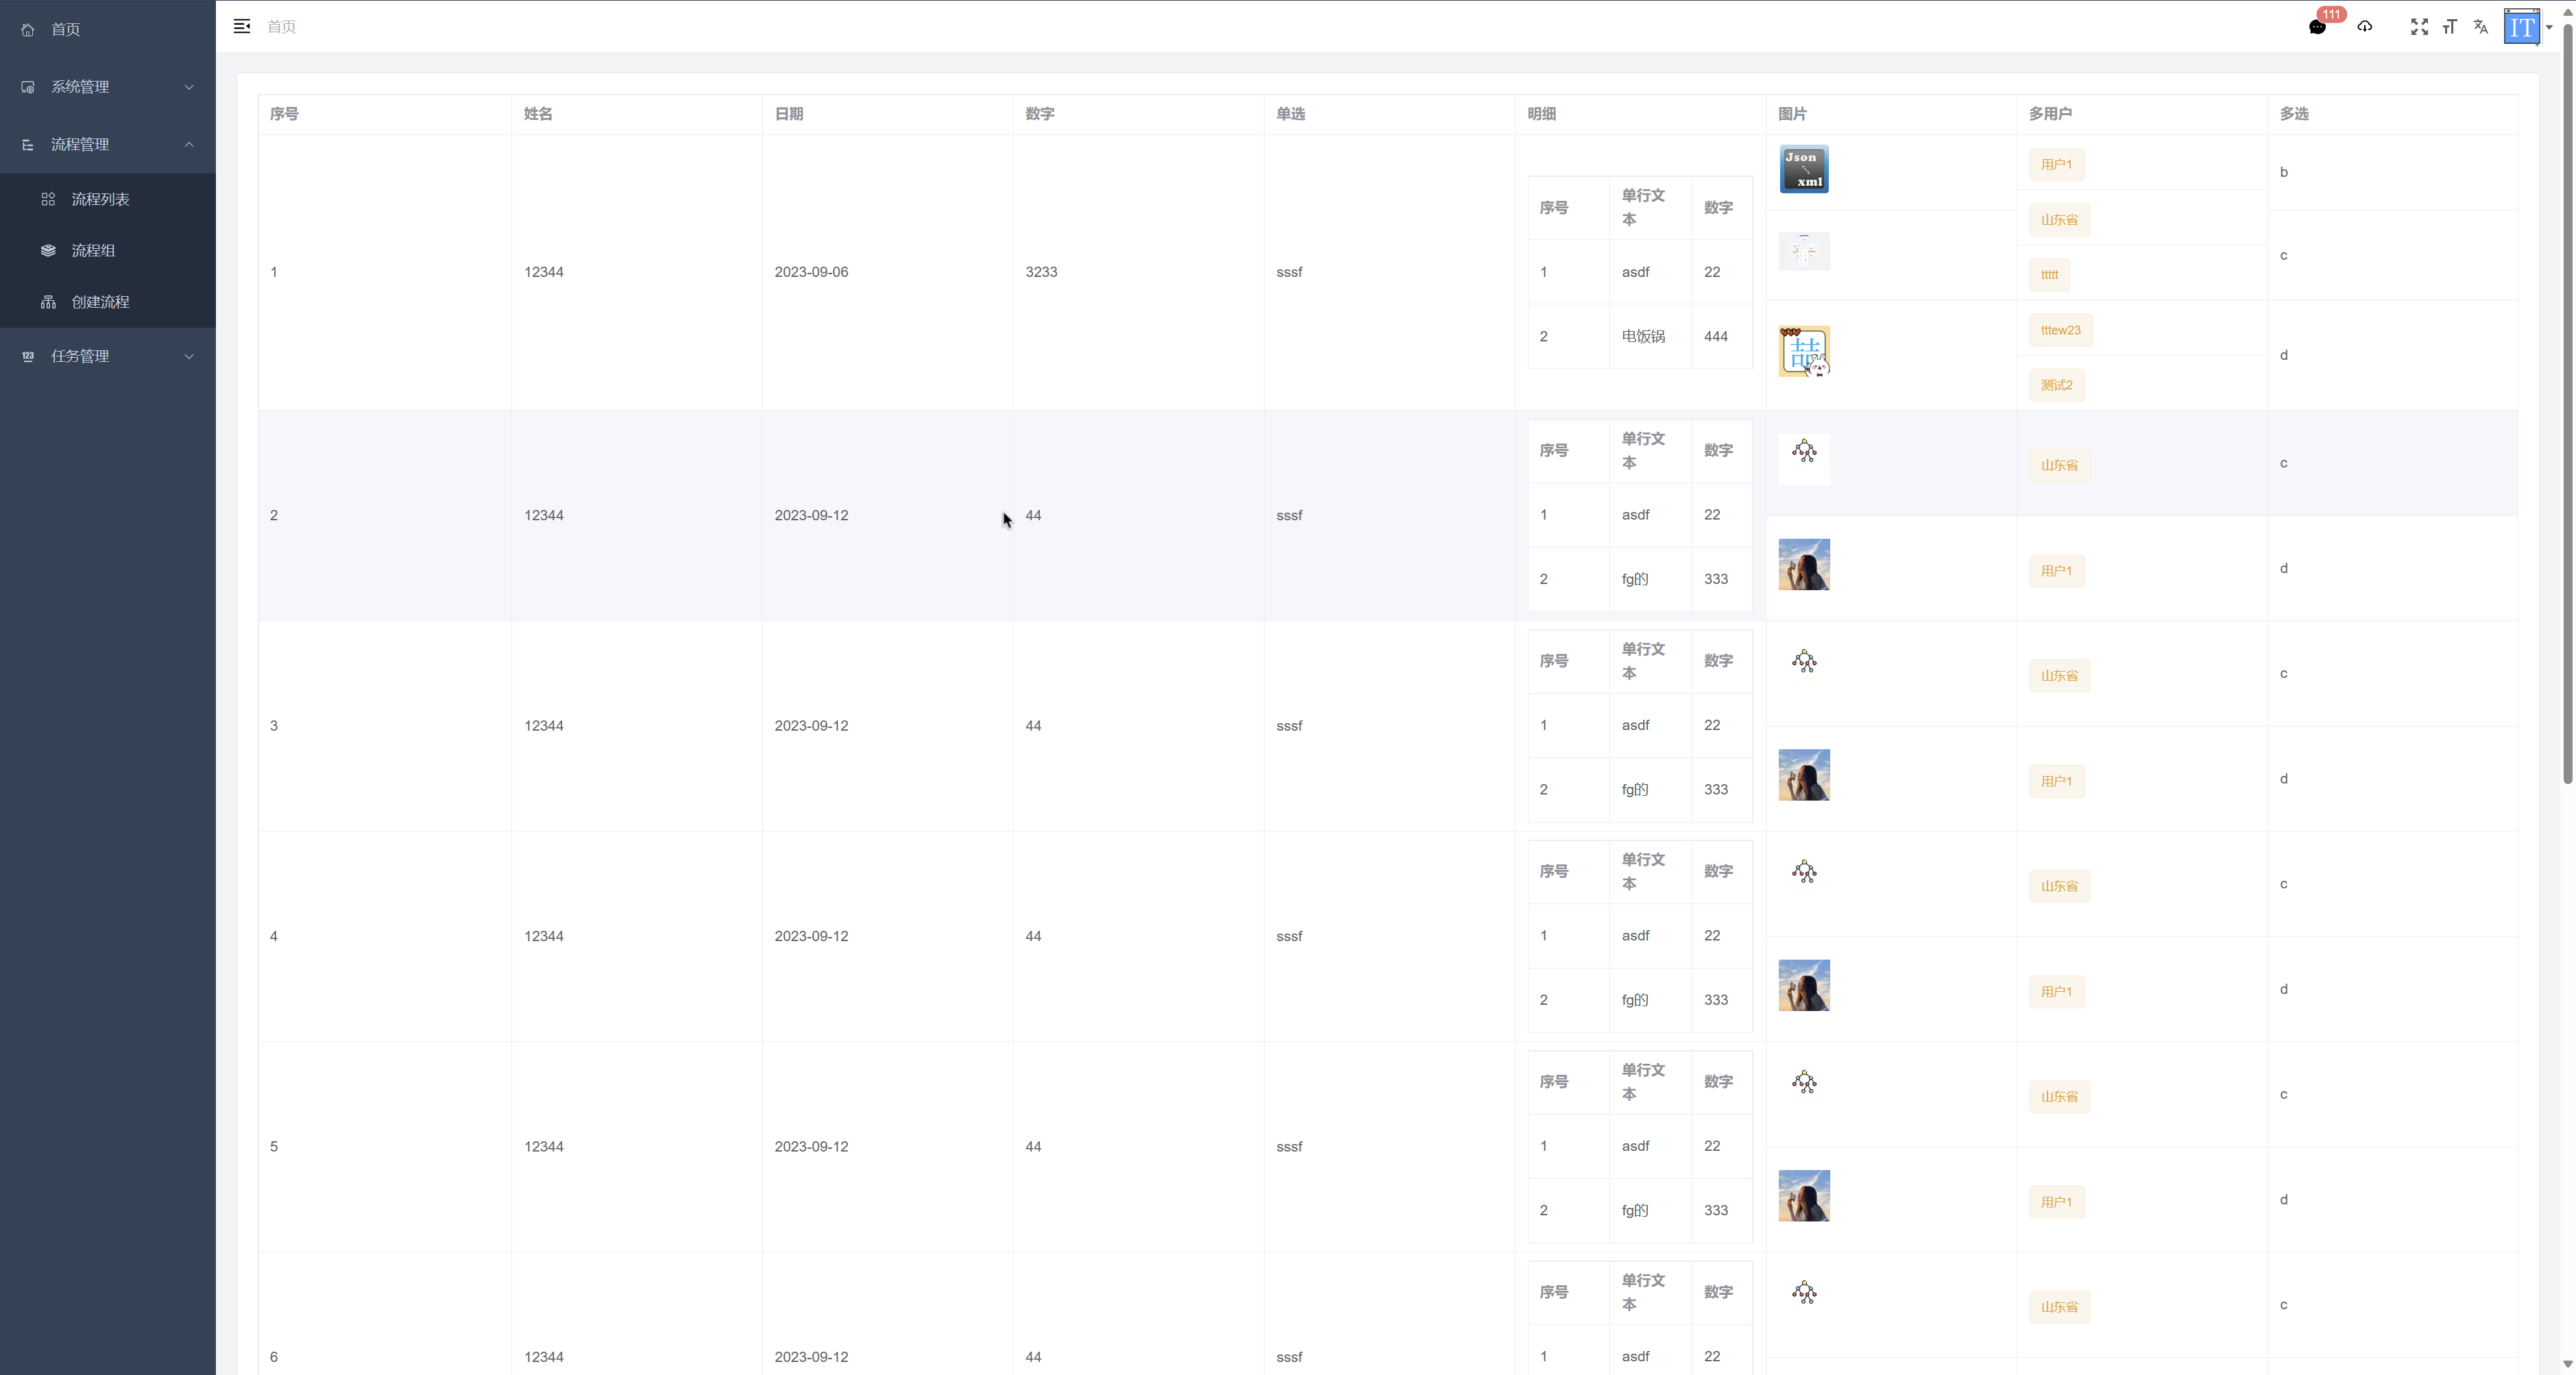Open the 任务管理 menu label
2576x1375 pixels.
(80, 356)
